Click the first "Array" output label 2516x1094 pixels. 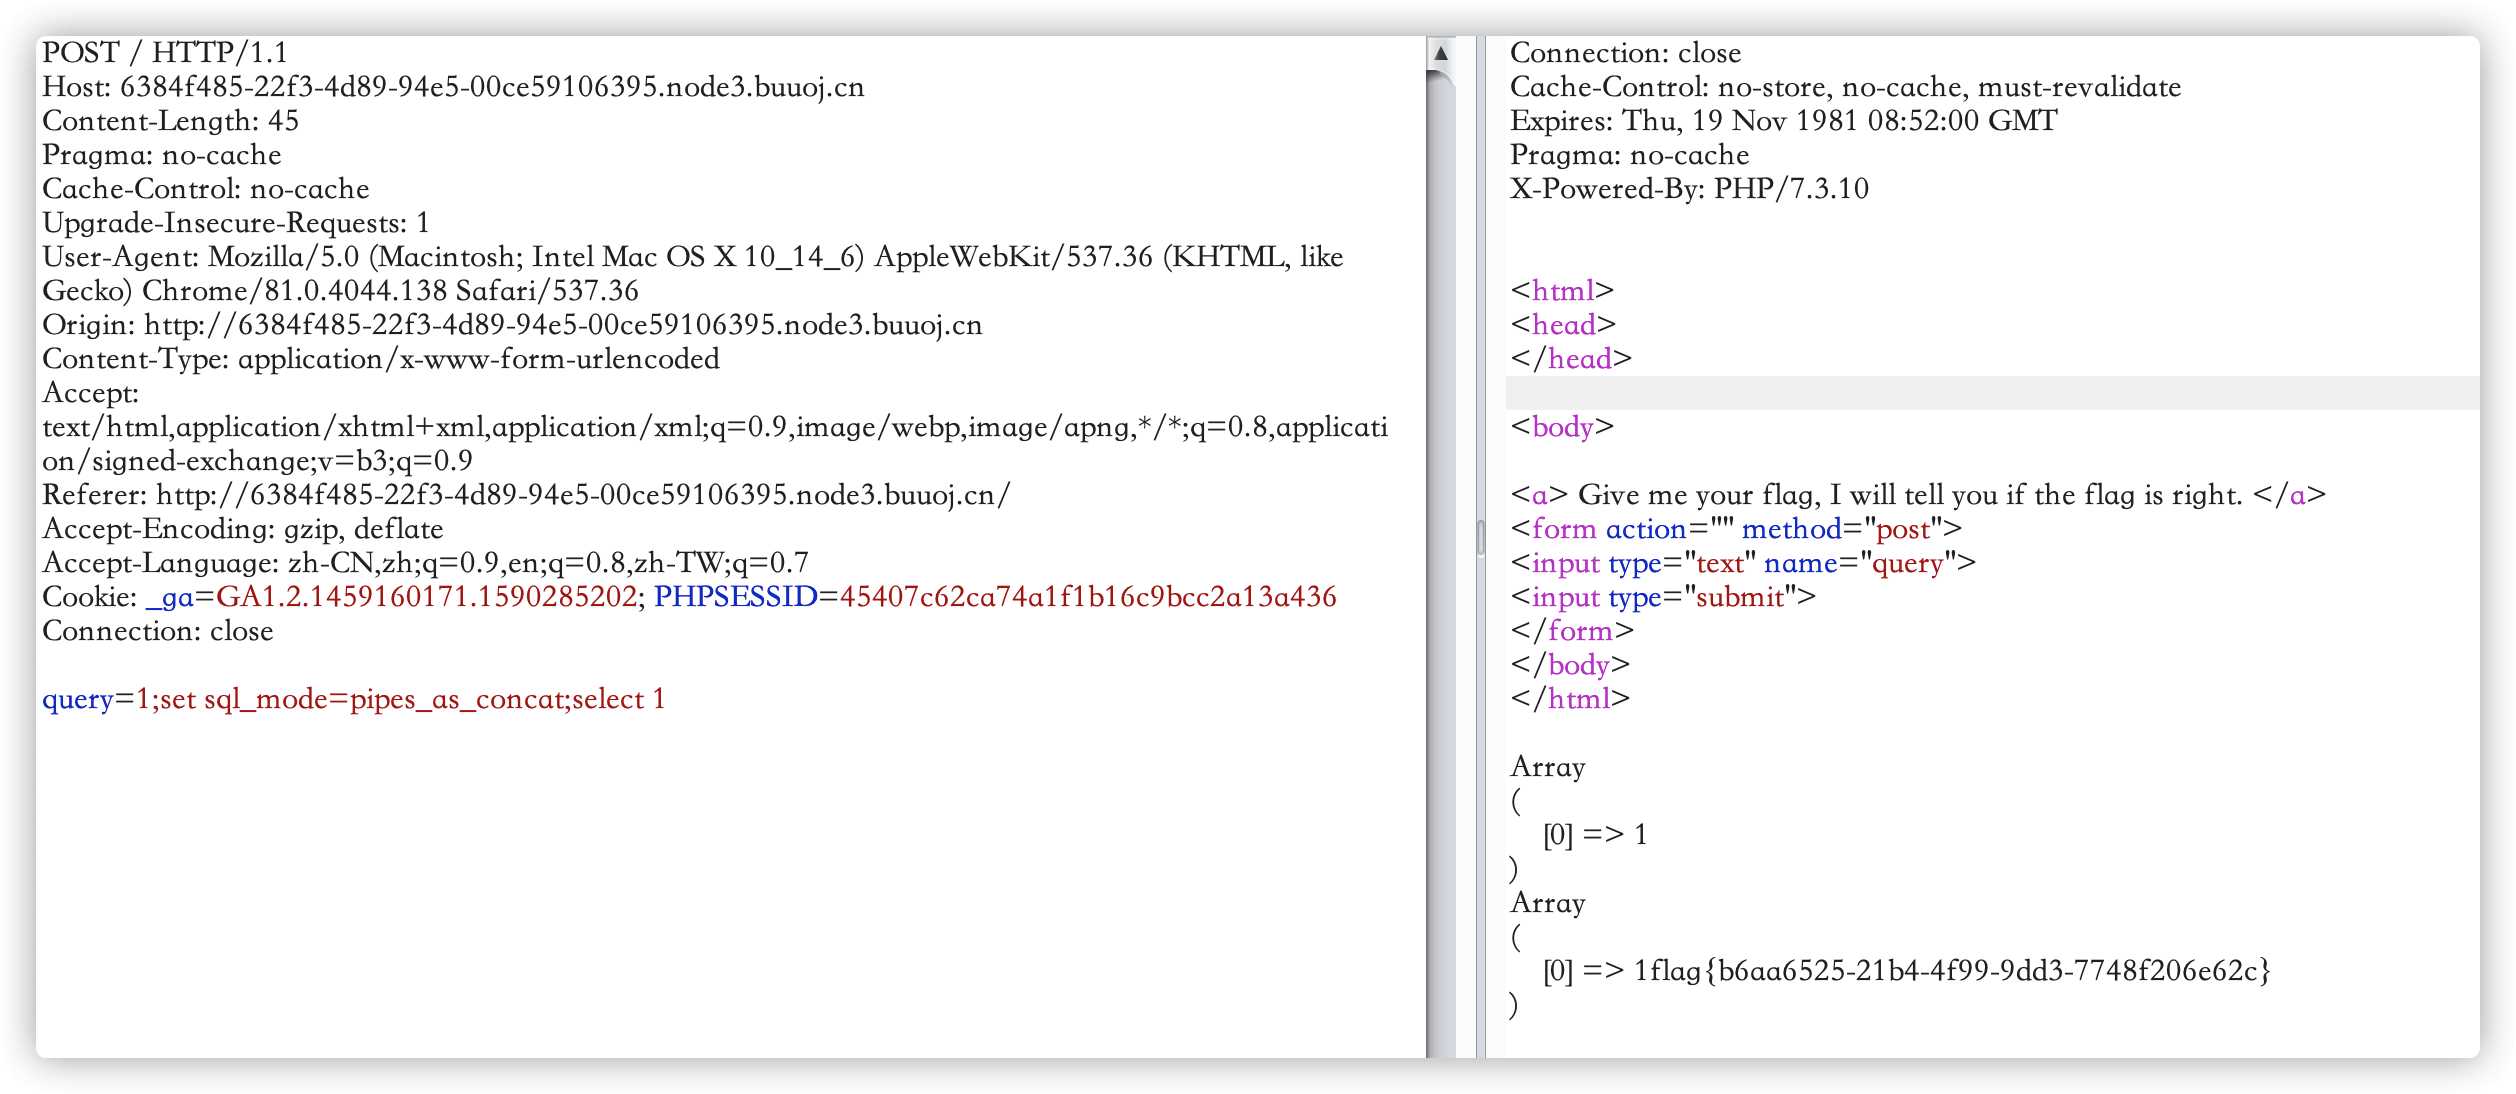click(x=1548, y=767)
